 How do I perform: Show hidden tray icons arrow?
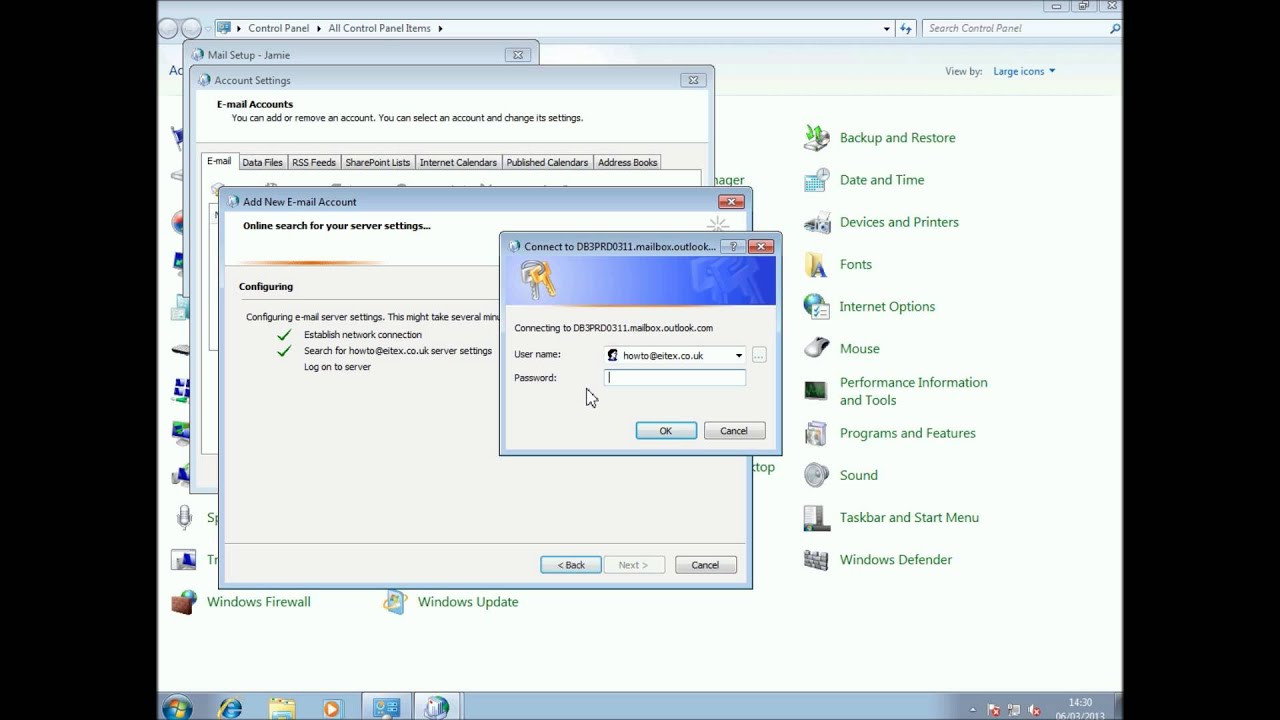click(x=973, y=710)
